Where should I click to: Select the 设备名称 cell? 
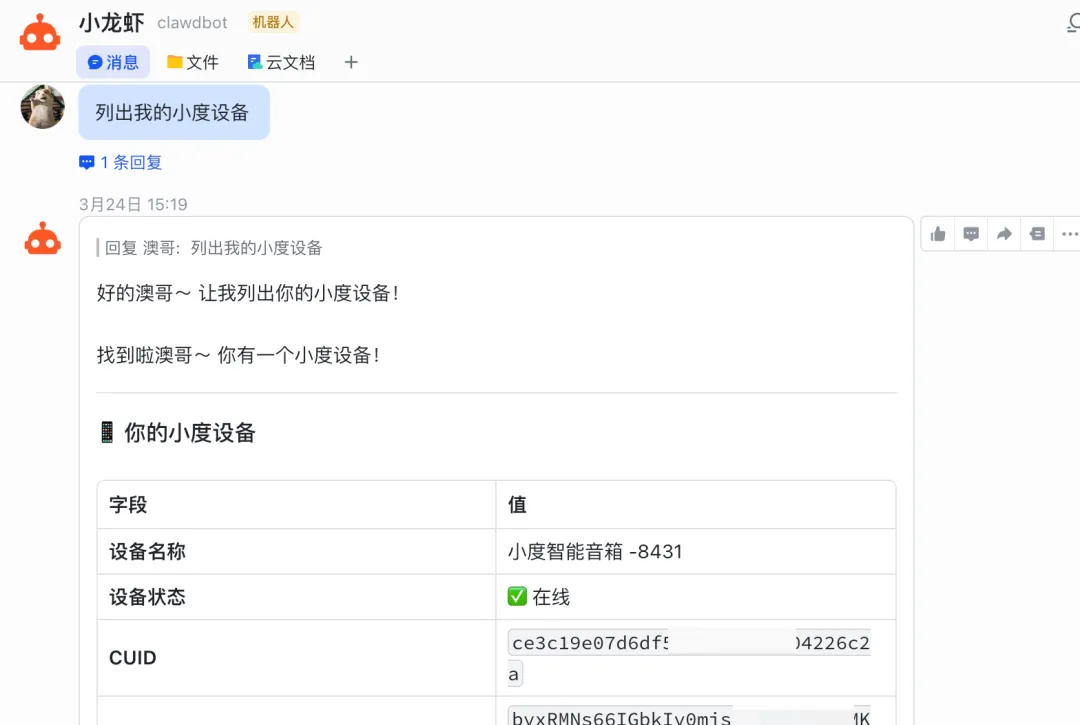coord(296,551)
